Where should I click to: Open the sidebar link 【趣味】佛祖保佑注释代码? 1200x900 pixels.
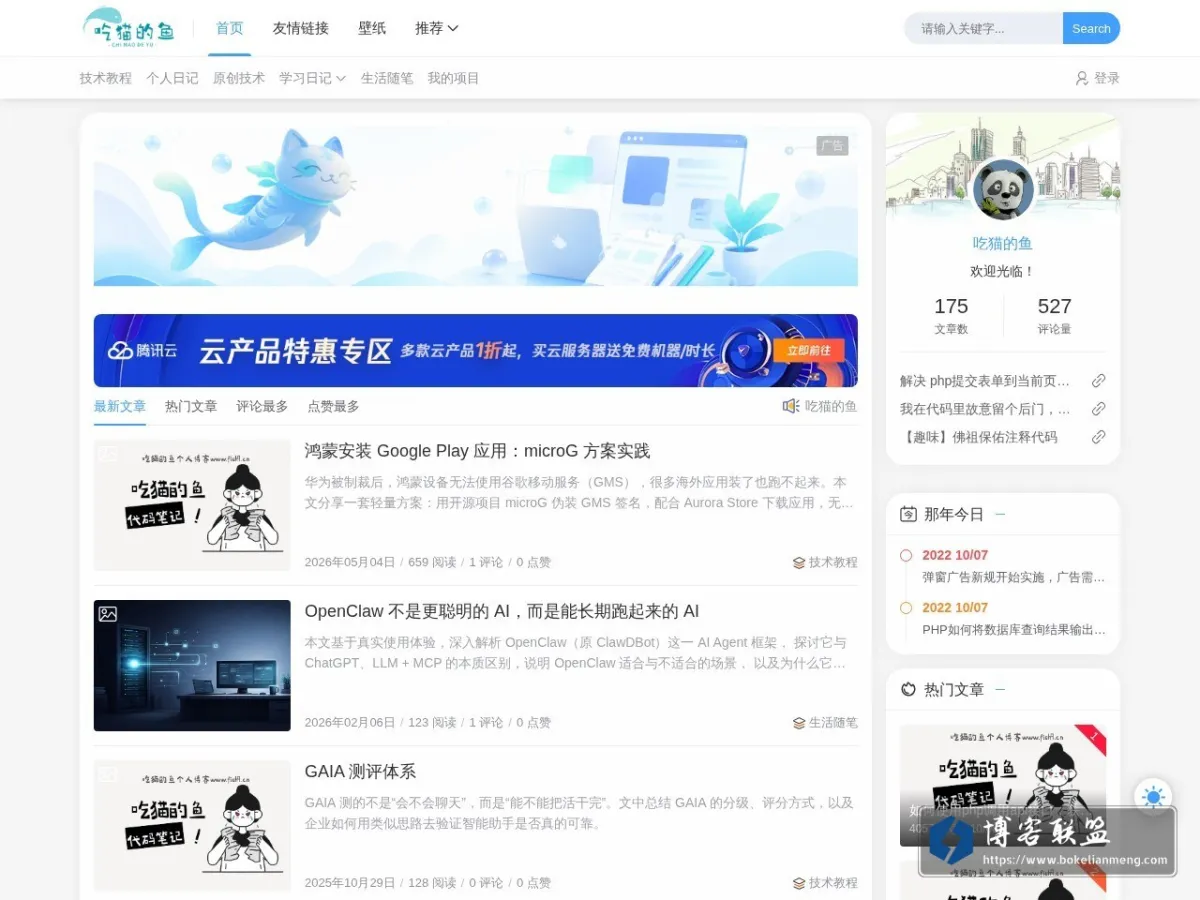[x=978, y=437]
